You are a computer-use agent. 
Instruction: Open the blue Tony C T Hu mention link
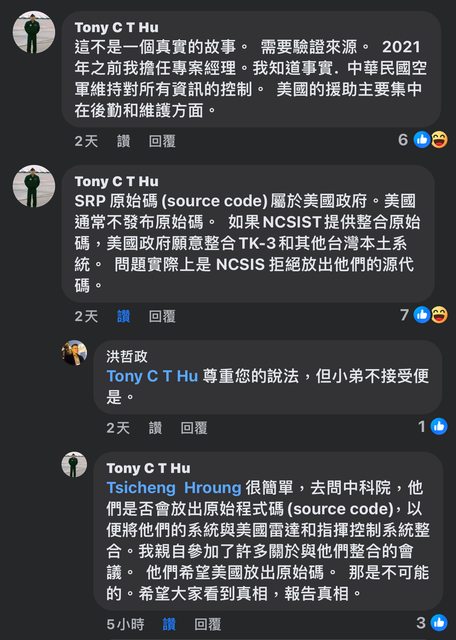(x=152, y=376)
